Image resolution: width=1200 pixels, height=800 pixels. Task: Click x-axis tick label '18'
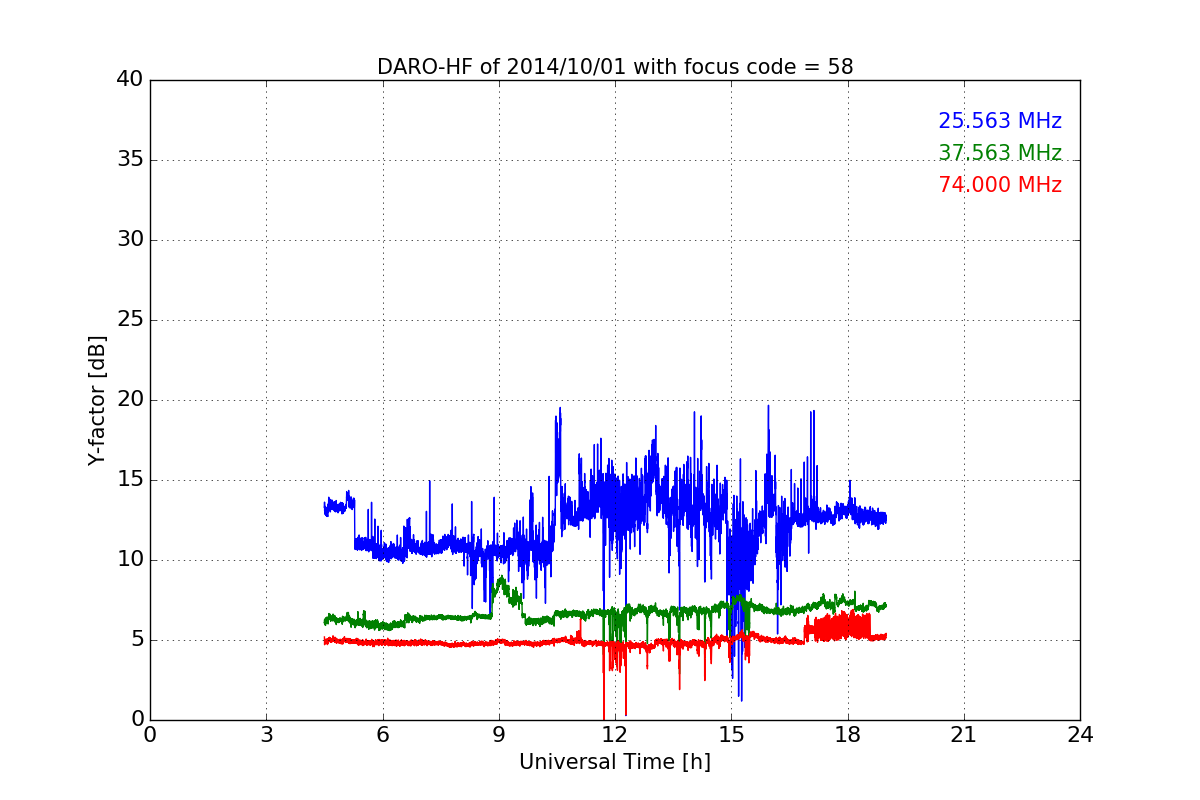click(x=848, y=735)
